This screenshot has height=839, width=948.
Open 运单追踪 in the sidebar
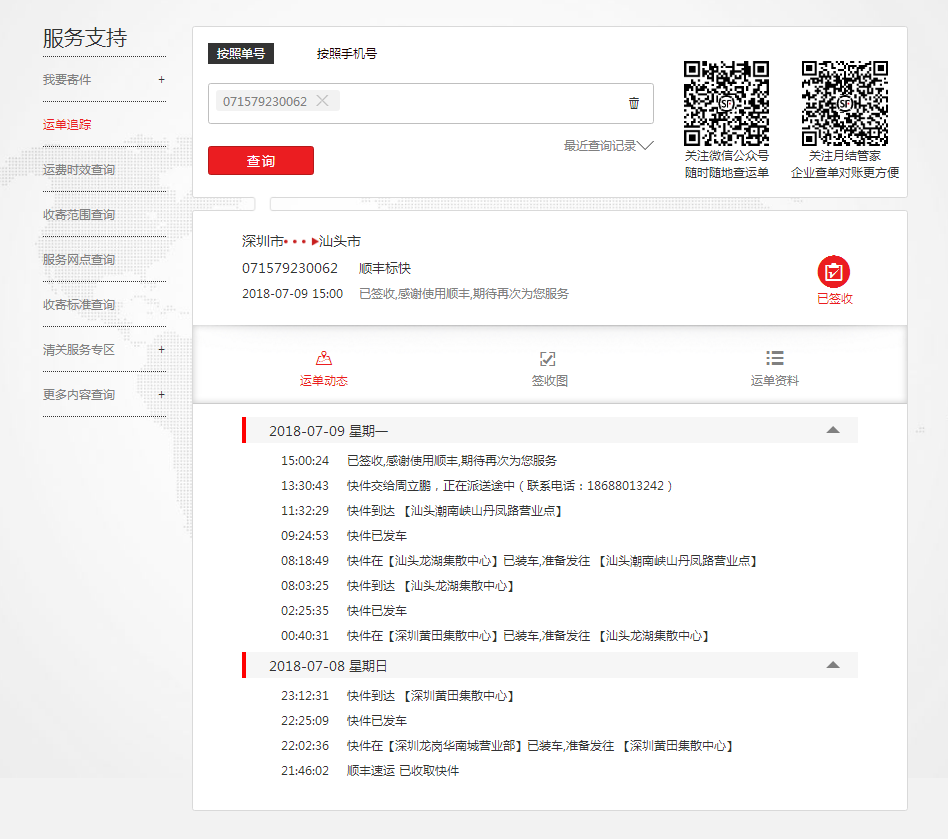[x=67, y=125]
